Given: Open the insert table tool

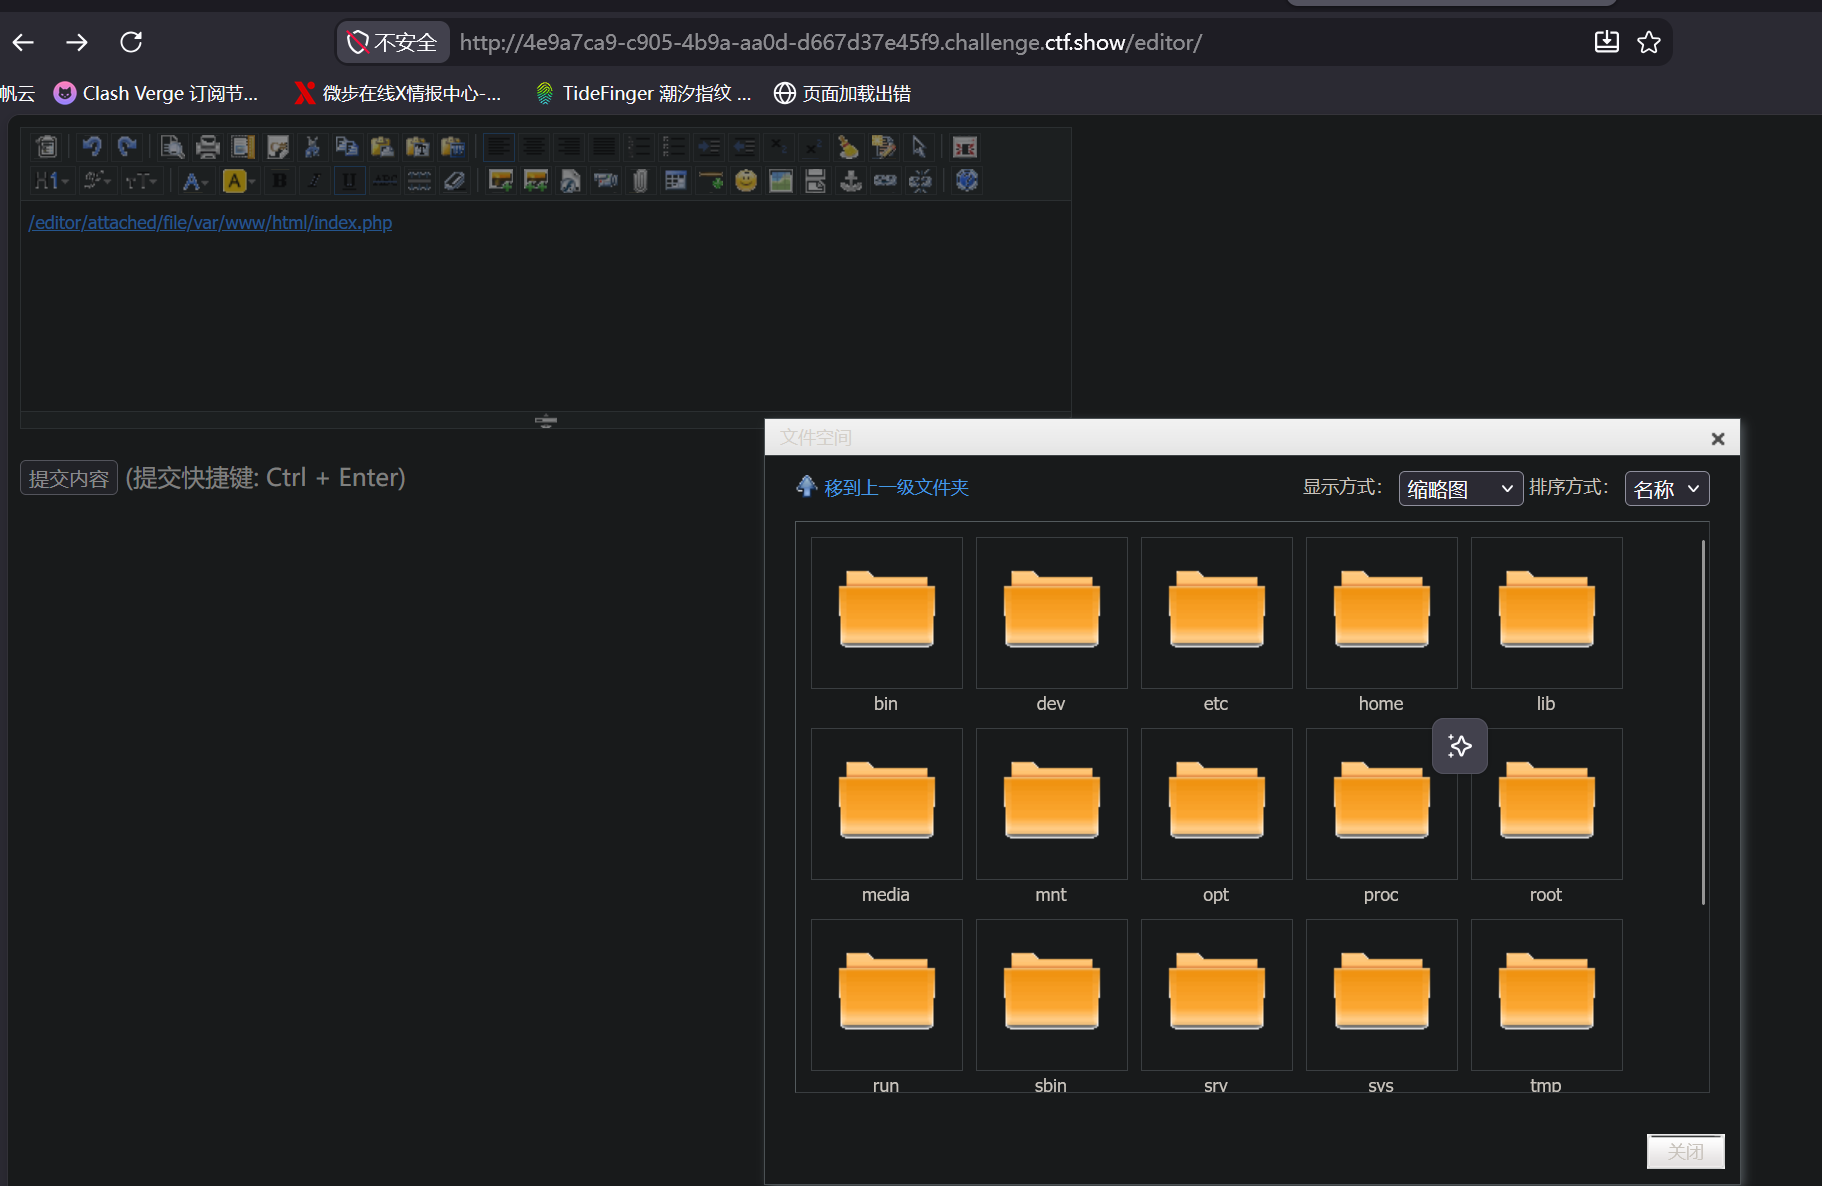Looking at the screenshot, I should tap(676, 181).
